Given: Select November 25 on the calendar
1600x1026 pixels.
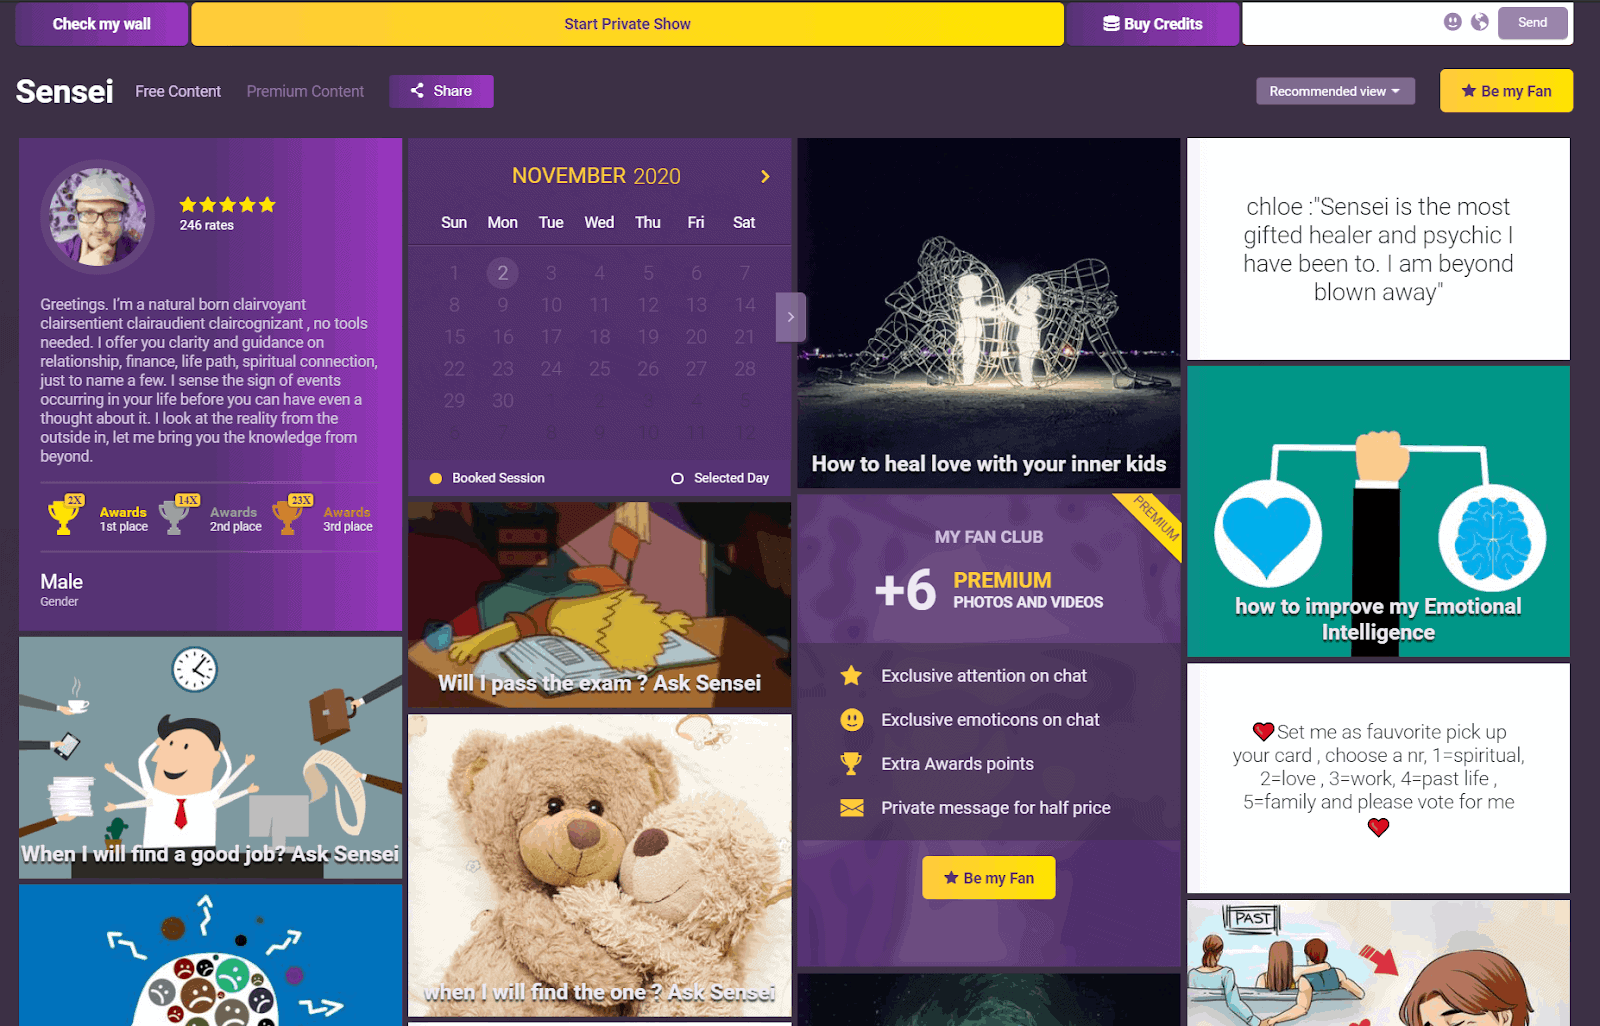Looking at the screenshot, I should 599,369.
